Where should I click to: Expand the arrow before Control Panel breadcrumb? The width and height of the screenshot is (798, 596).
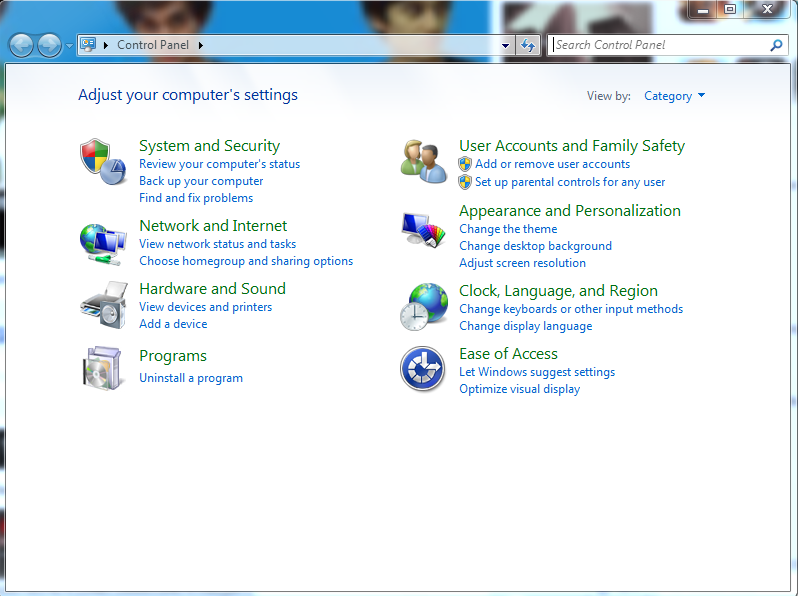(x=106, y=45)
